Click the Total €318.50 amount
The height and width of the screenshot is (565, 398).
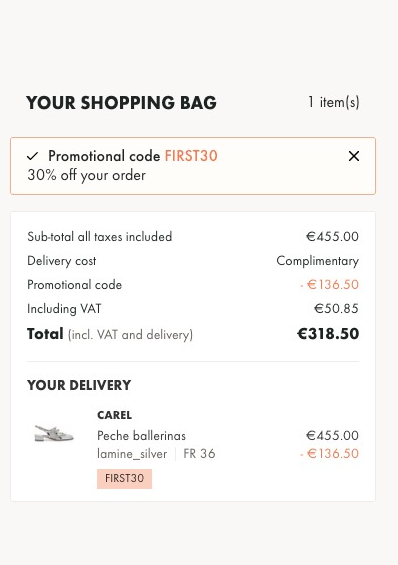328,334
